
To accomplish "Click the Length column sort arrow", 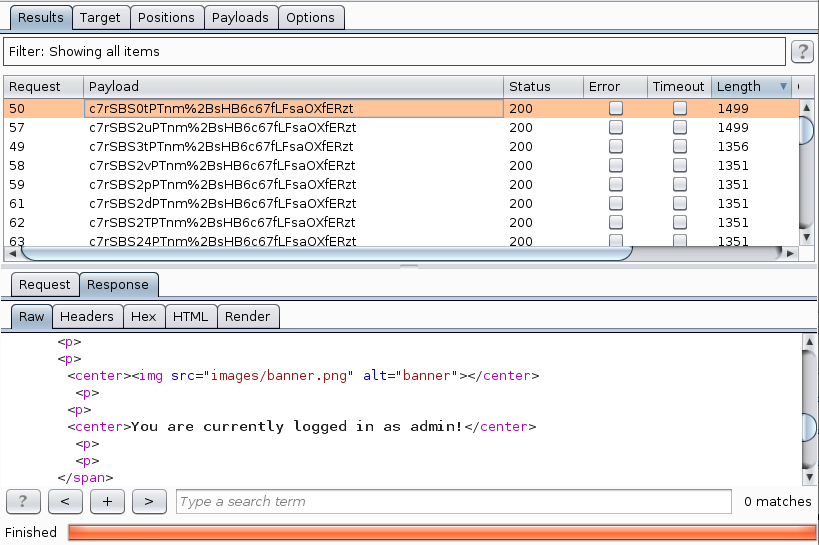I will click(783, 87).
